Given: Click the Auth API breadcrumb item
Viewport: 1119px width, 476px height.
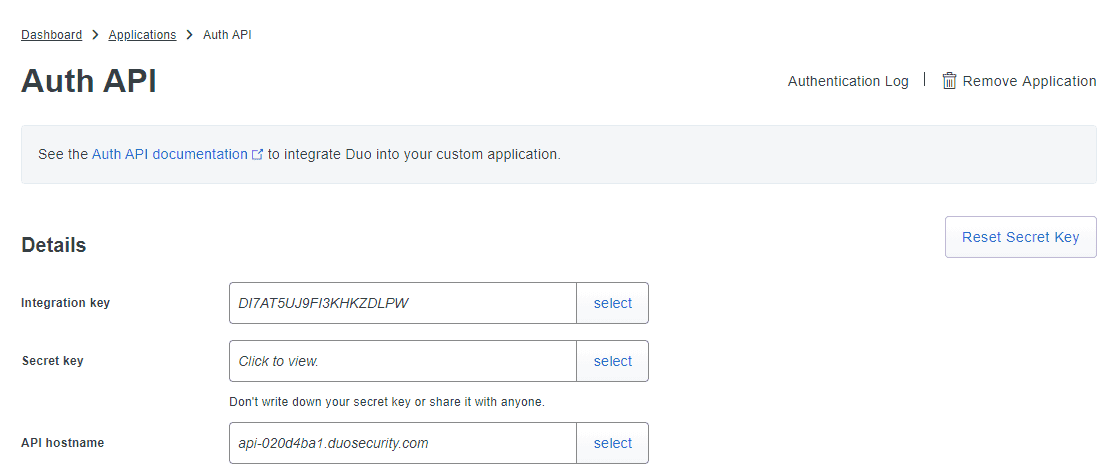Looking at the screenshot, I should (227, 35).
